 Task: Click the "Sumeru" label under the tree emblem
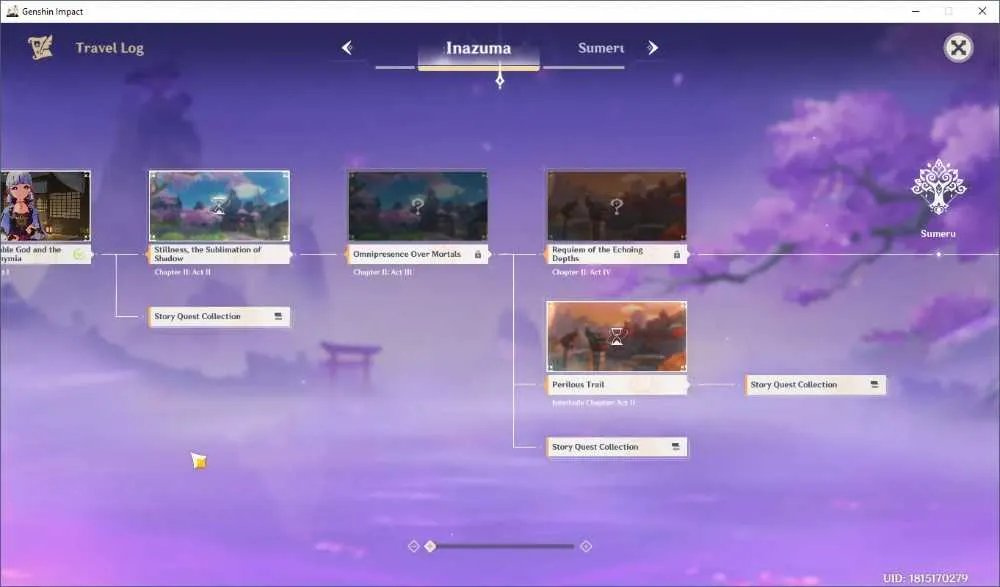pos(938,234)
